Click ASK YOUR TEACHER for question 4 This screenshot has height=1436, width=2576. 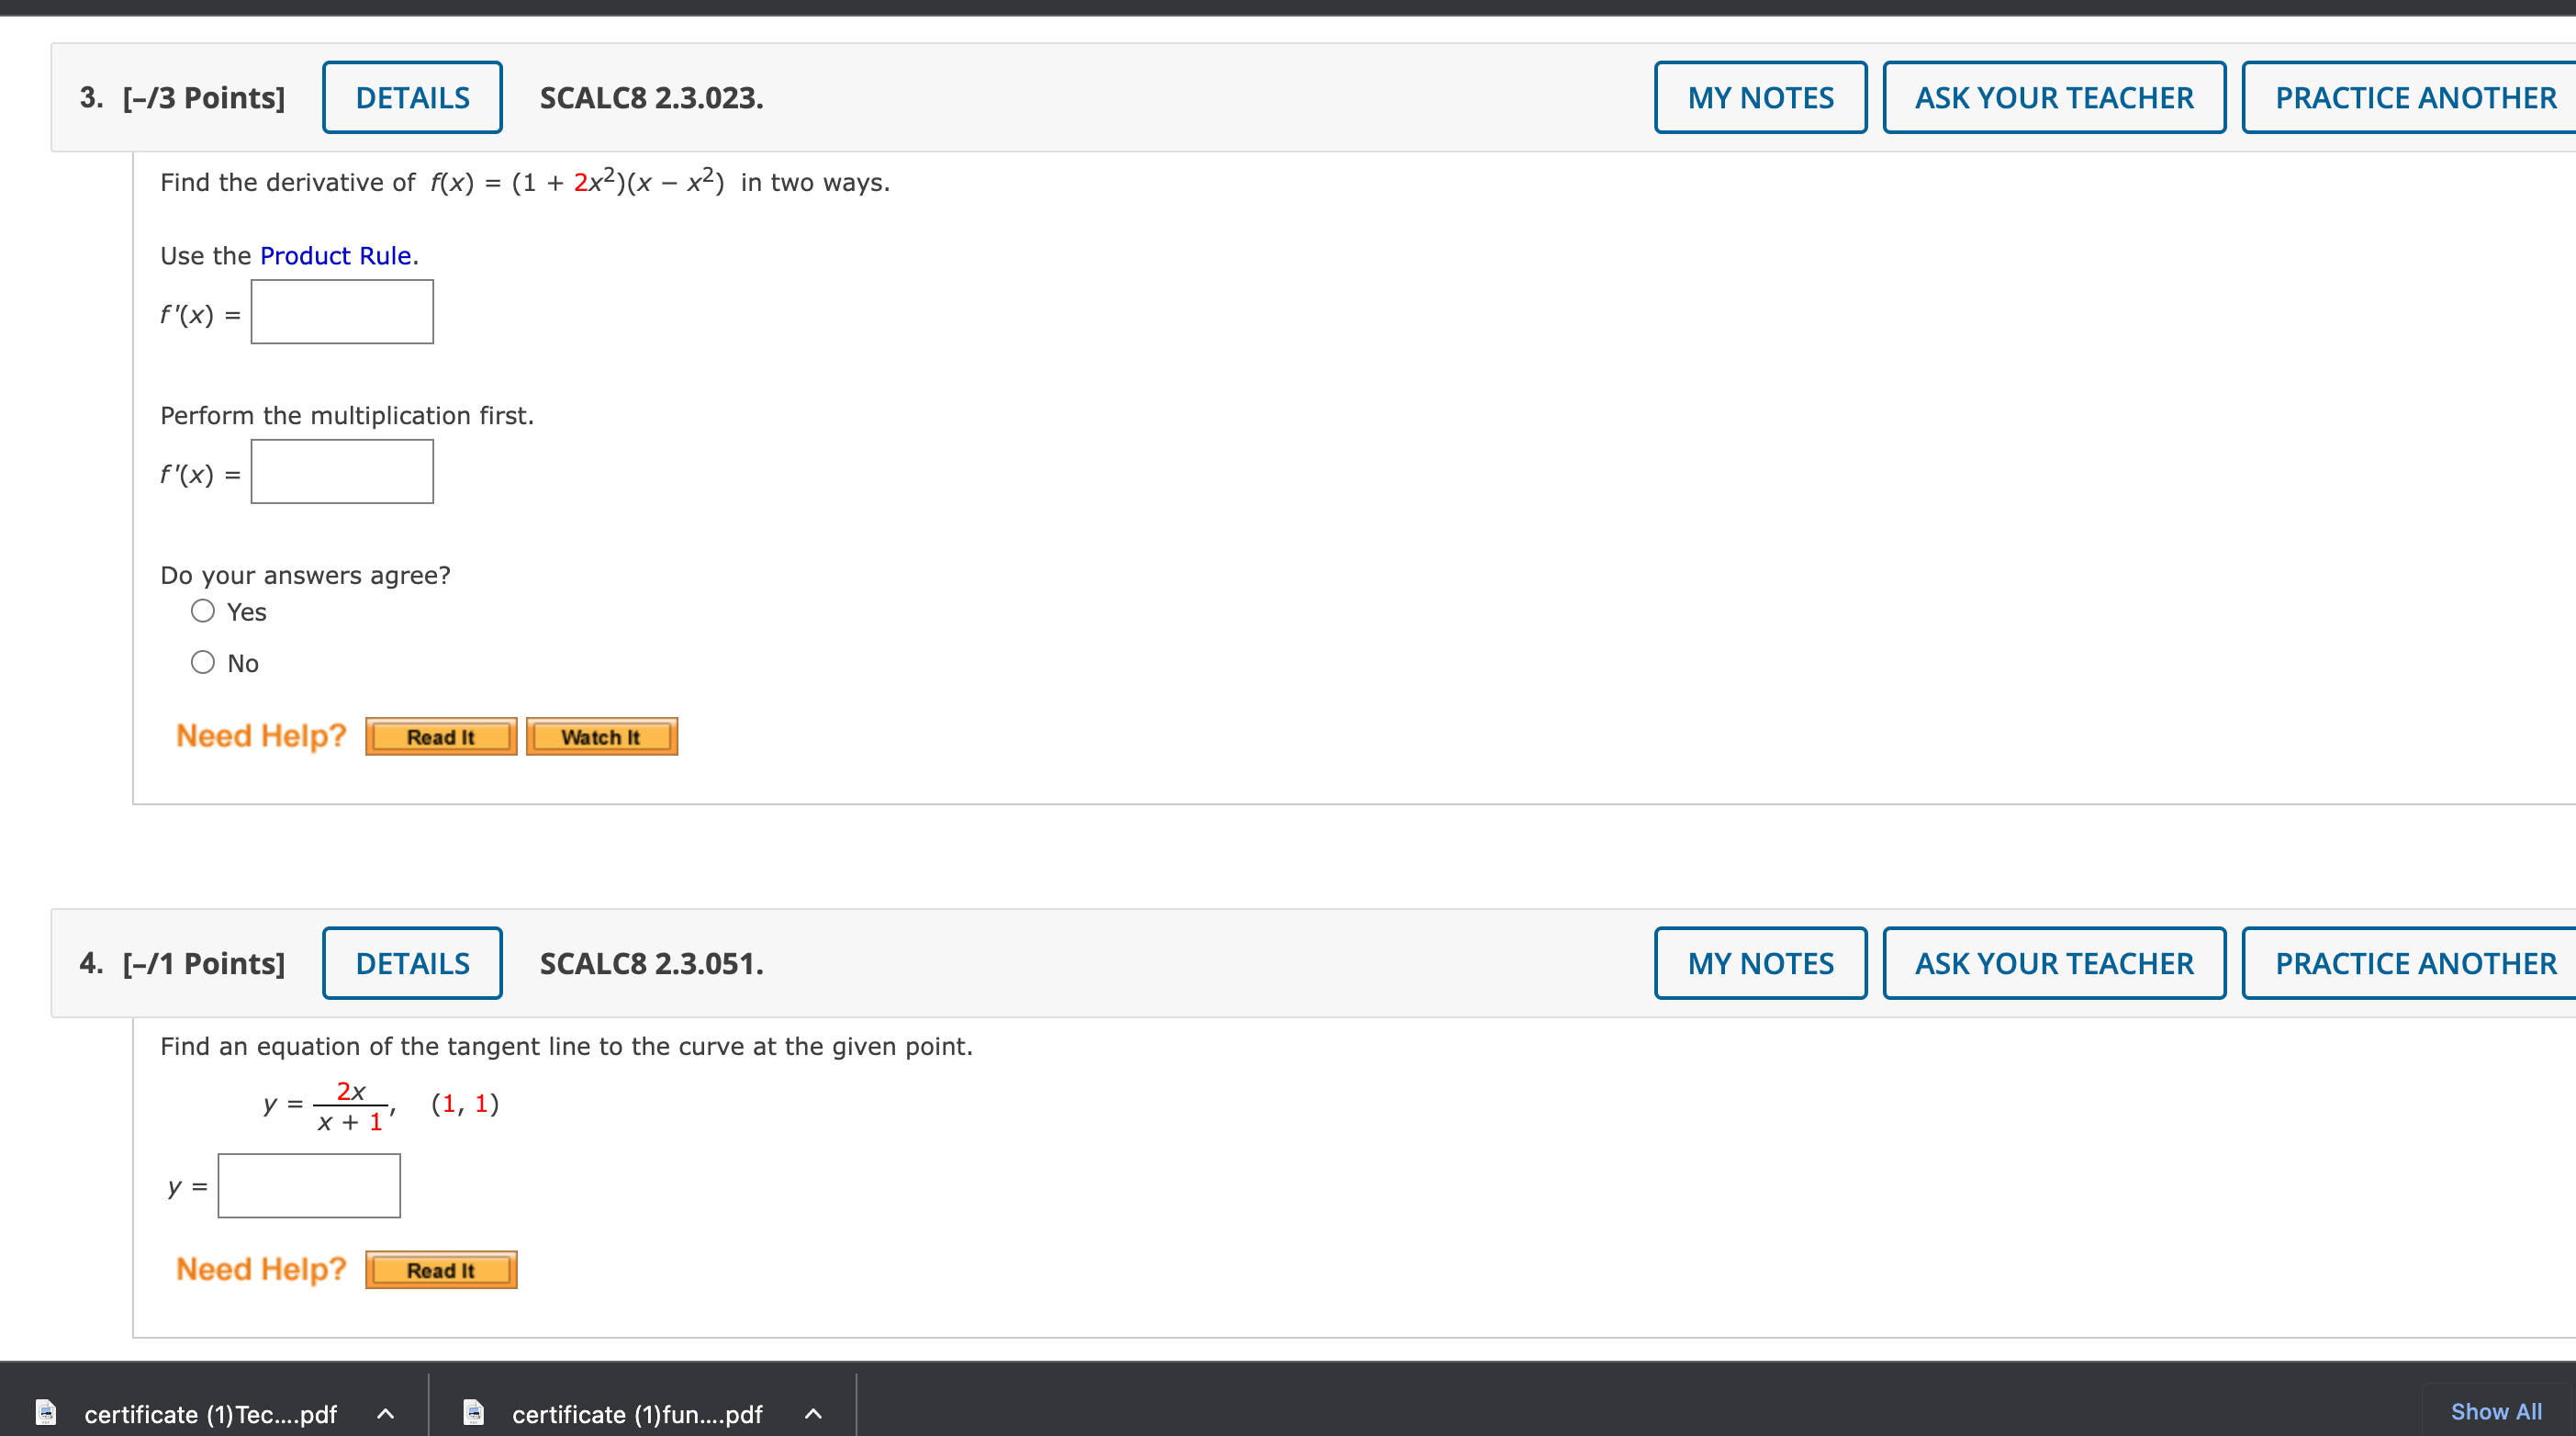tap(2053, 962)
